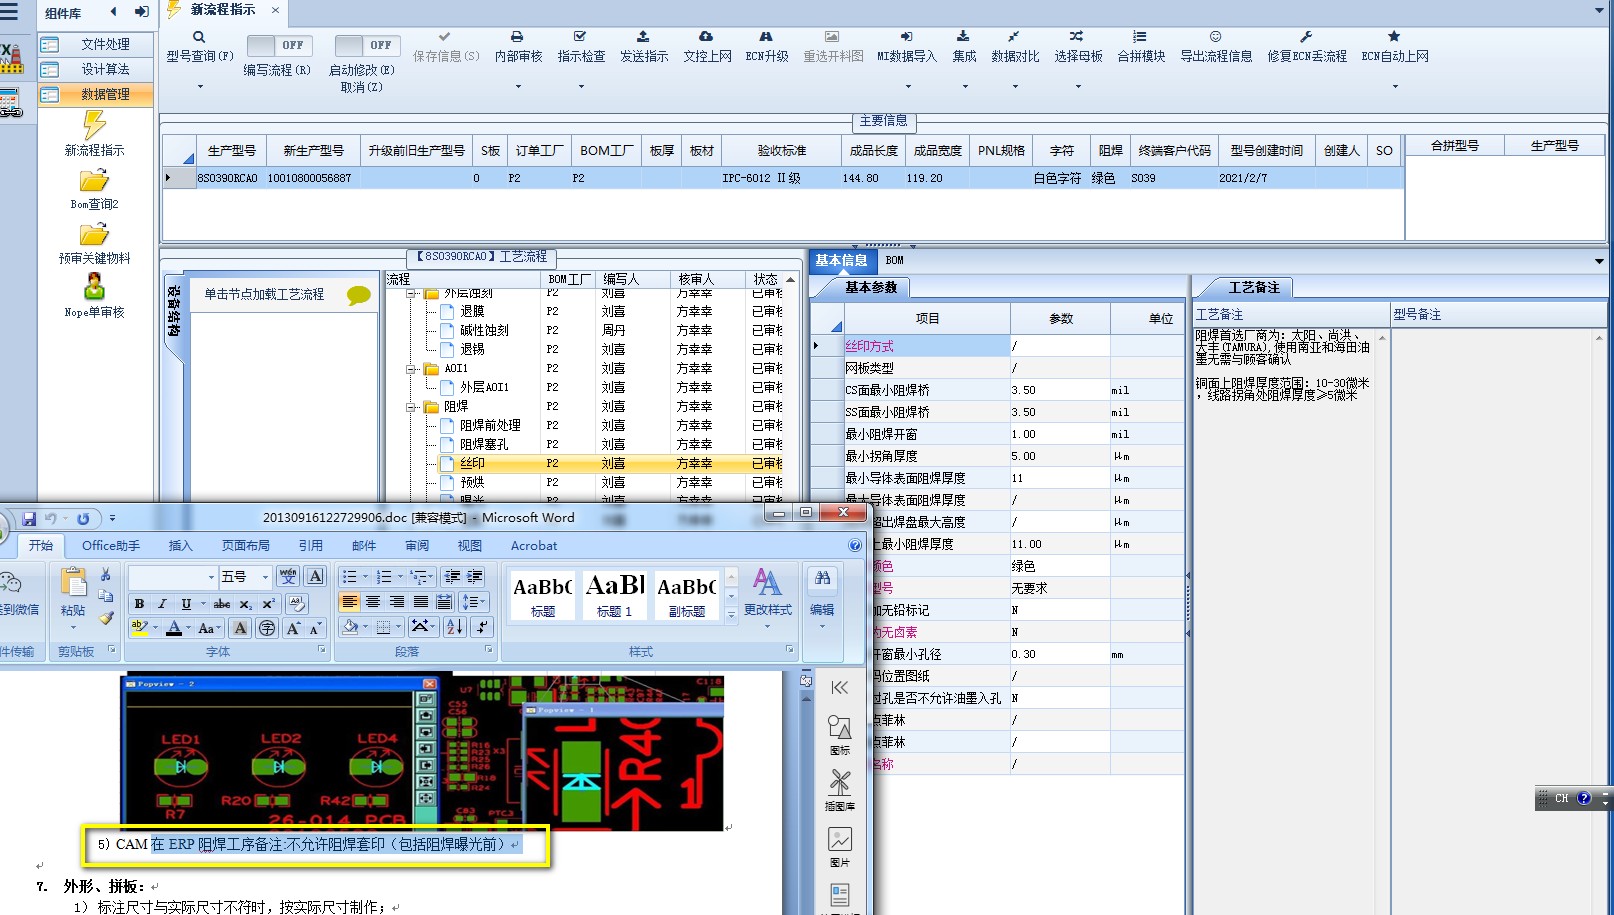Open the 预审关键物料 folder icon

pyautogui.click(x=94, y=235)
